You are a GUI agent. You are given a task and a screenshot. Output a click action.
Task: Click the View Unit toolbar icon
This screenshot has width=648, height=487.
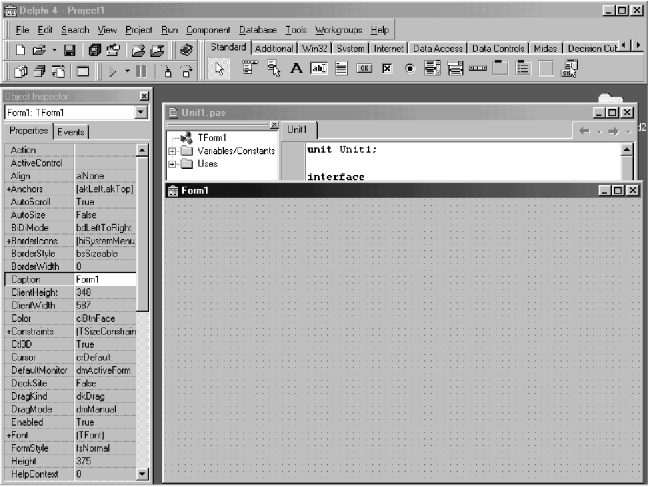pos(20,72)
